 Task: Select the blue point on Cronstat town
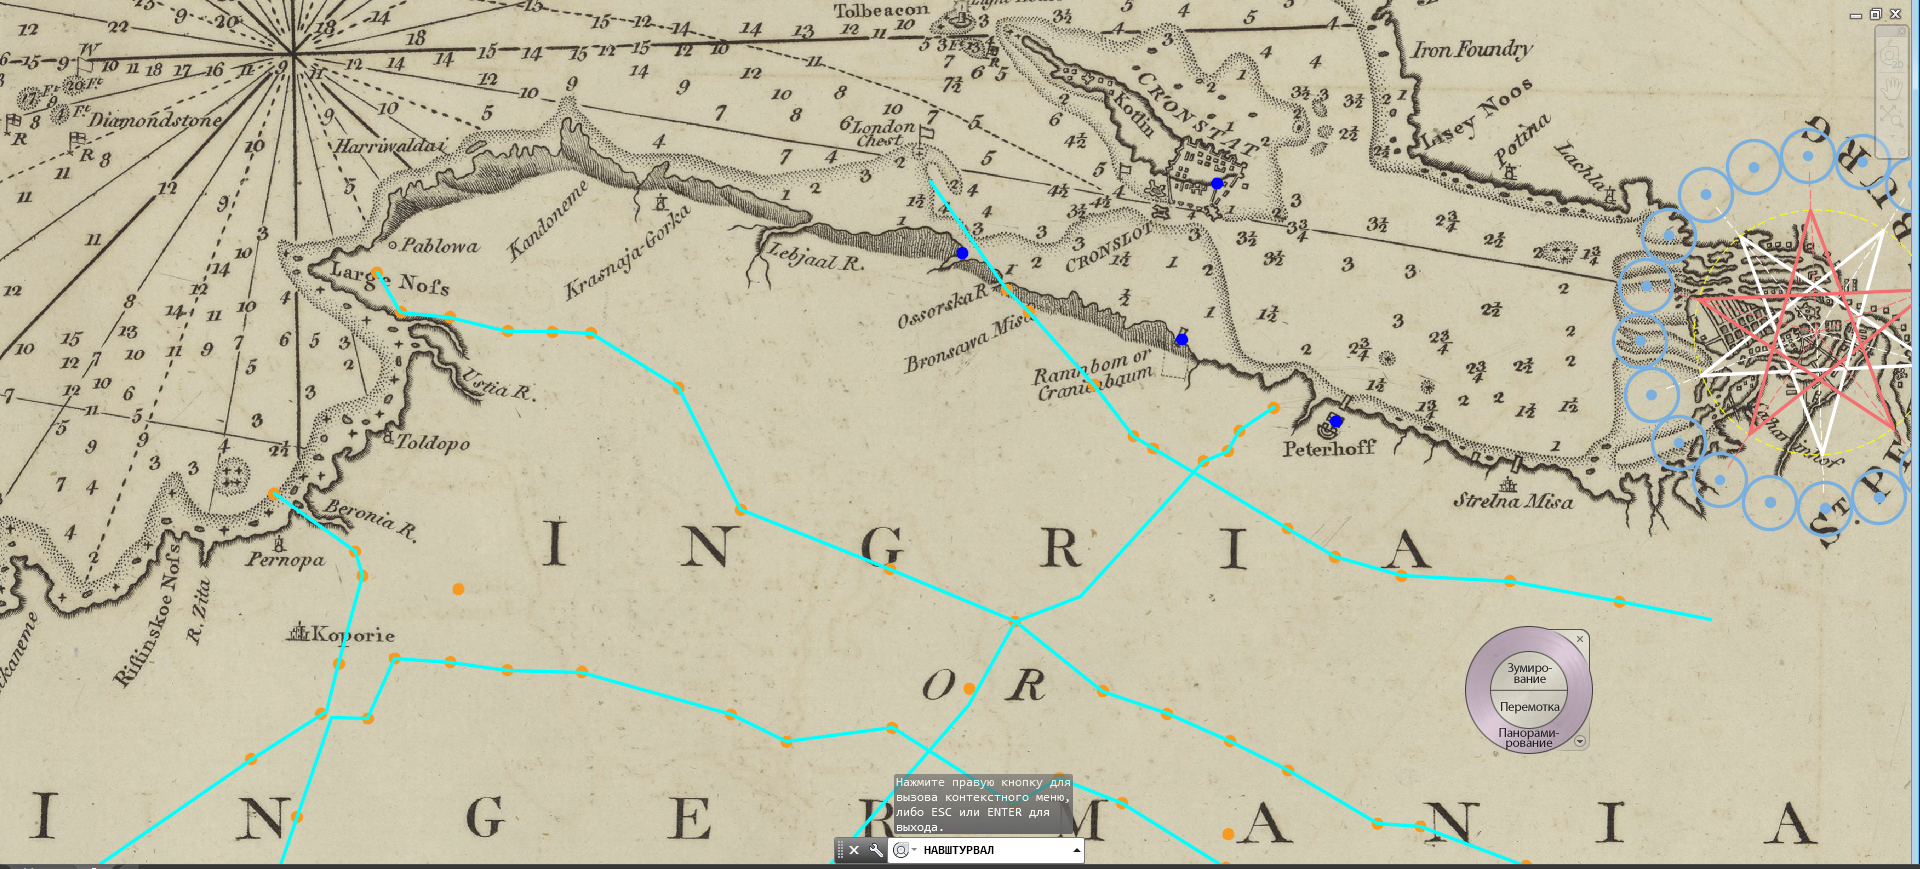click(x=1217, y=183)
